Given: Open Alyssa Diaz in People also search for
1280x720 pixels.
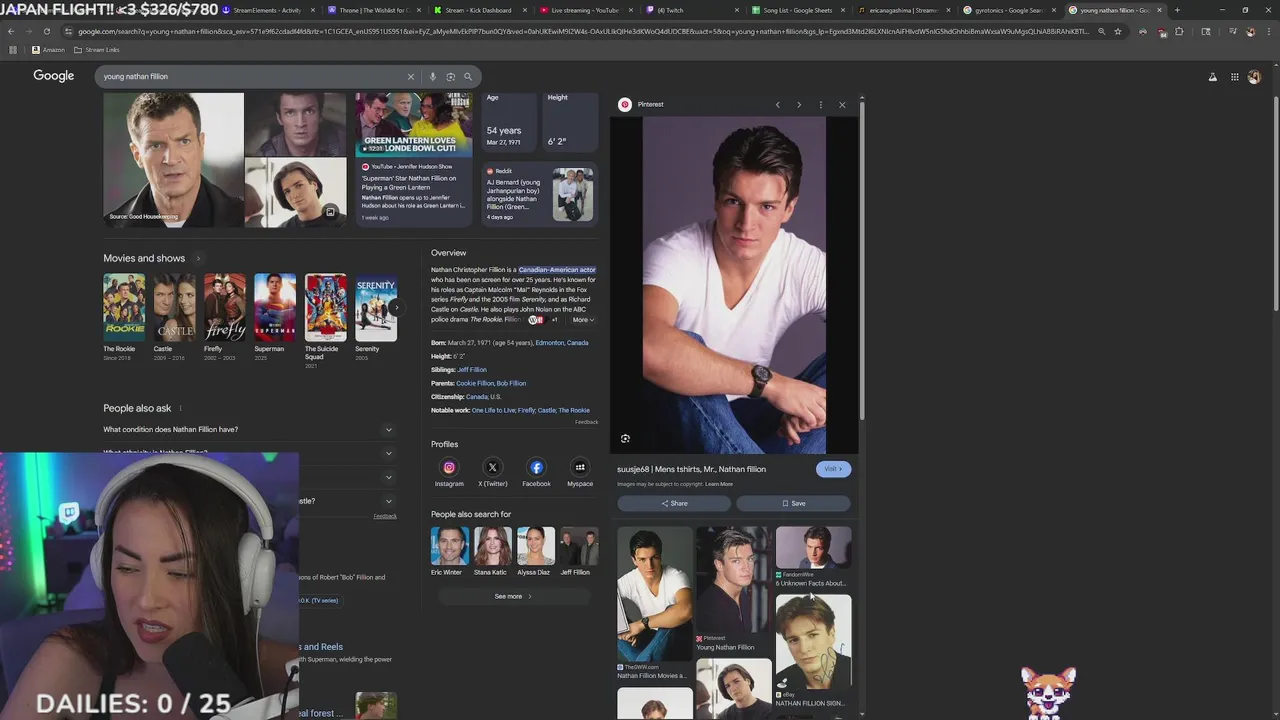Looking at the screenshot, I should coord(535,552).
